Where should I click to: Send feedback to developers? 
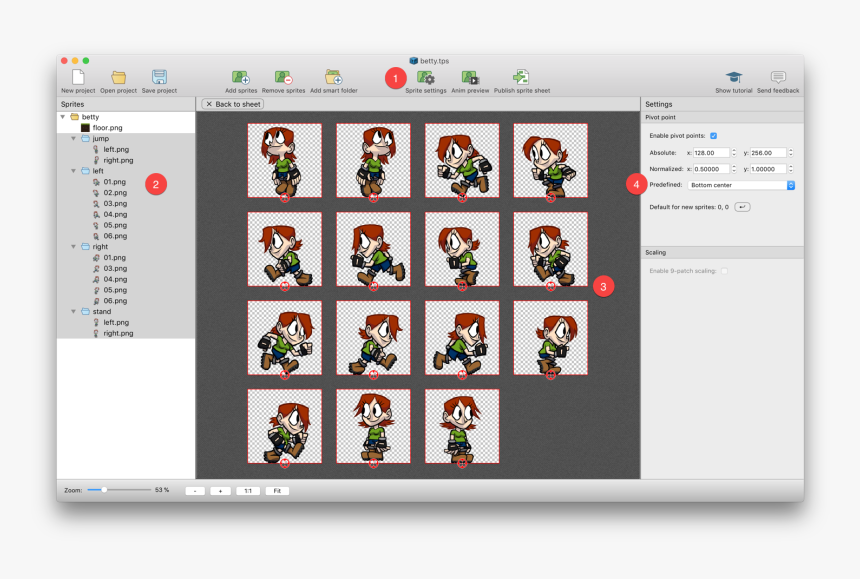pos(778,77)
